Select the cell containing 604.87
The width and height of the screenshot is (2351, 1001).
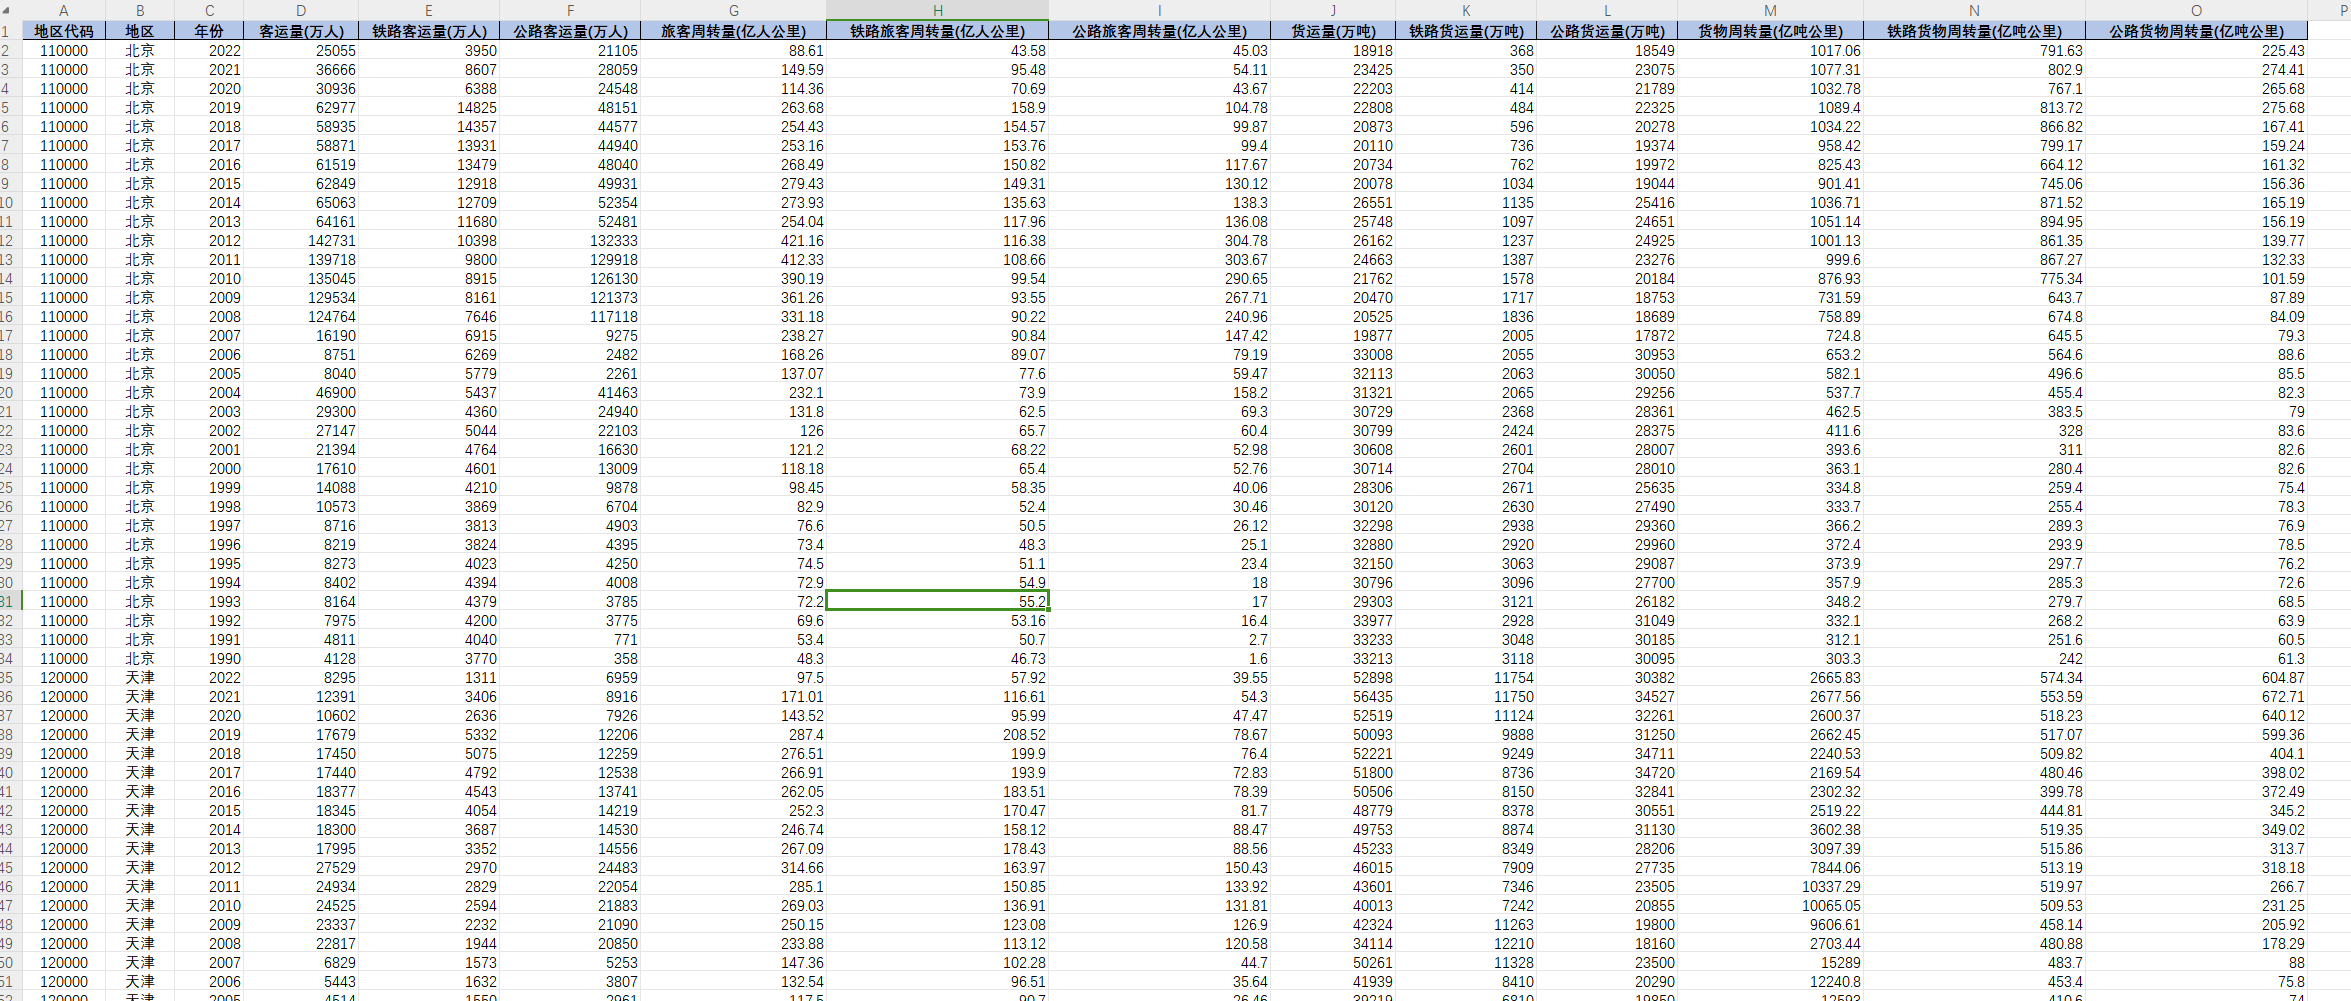click(2196, 678)
